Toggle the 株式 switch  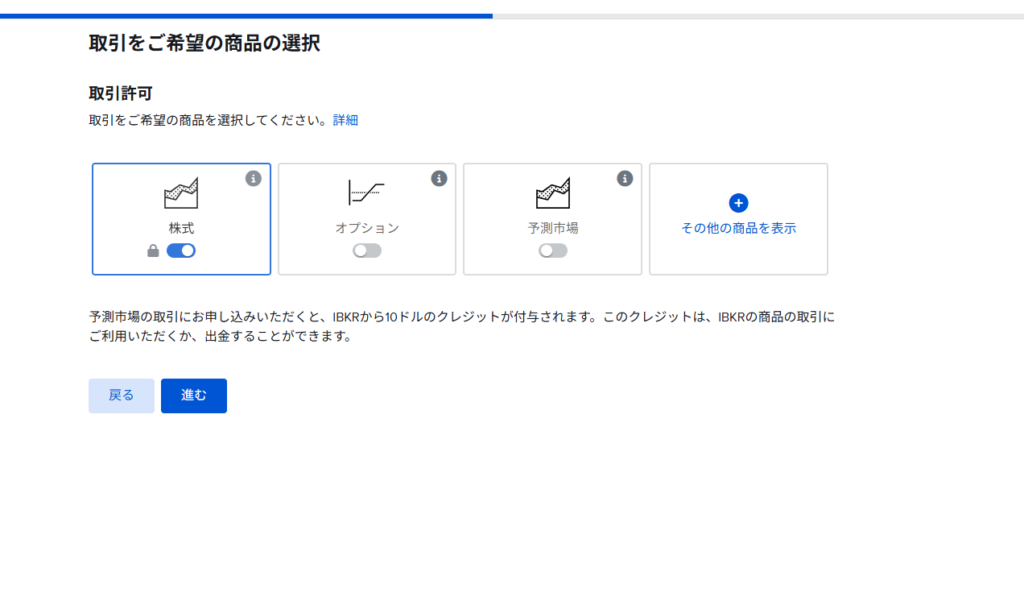click(181, 251)
